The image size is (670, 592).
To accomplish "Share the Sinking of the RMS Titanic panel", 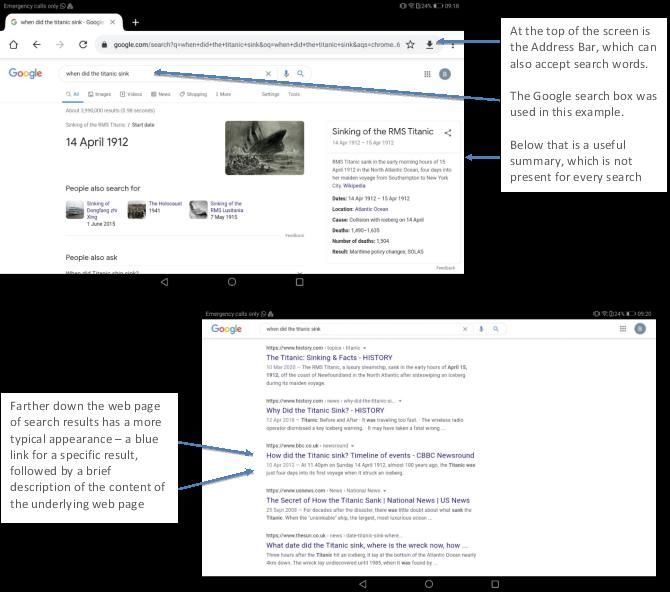I will pyautogui.click(x=448, y=133).
